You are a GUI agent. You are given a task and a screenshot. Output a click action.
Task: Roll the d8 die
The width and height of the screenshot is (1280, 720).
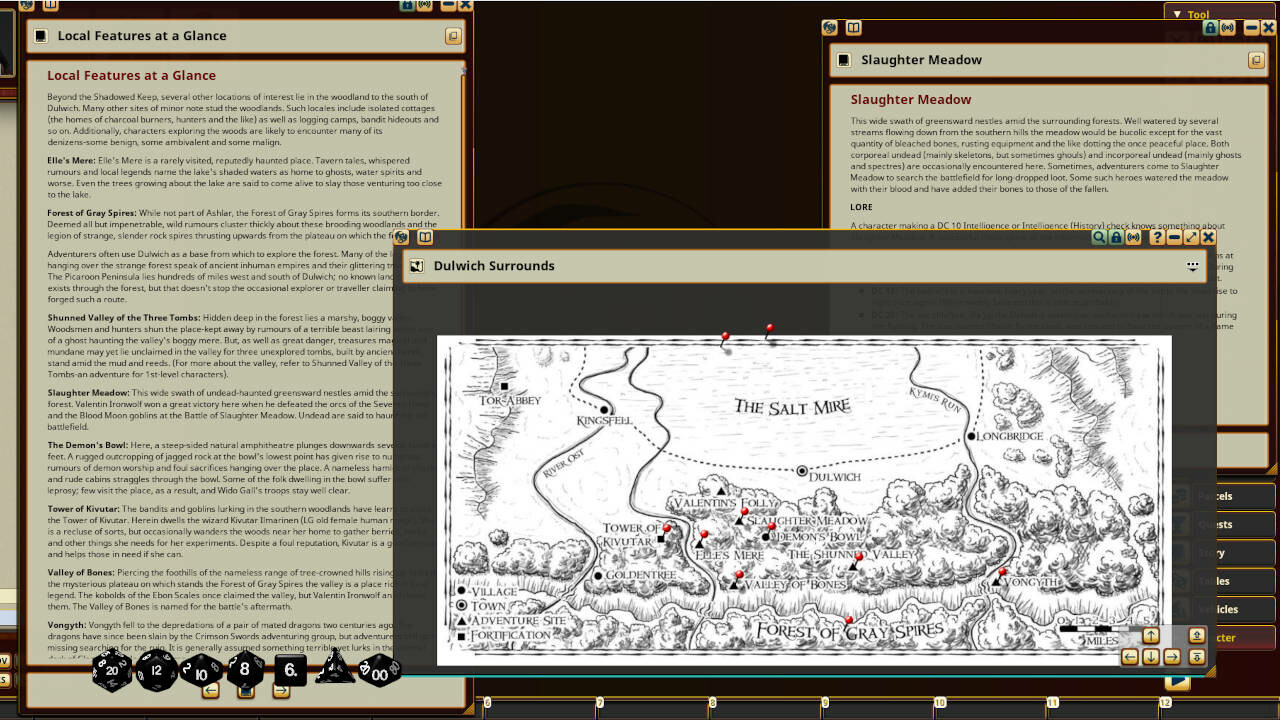click(244, 671)
